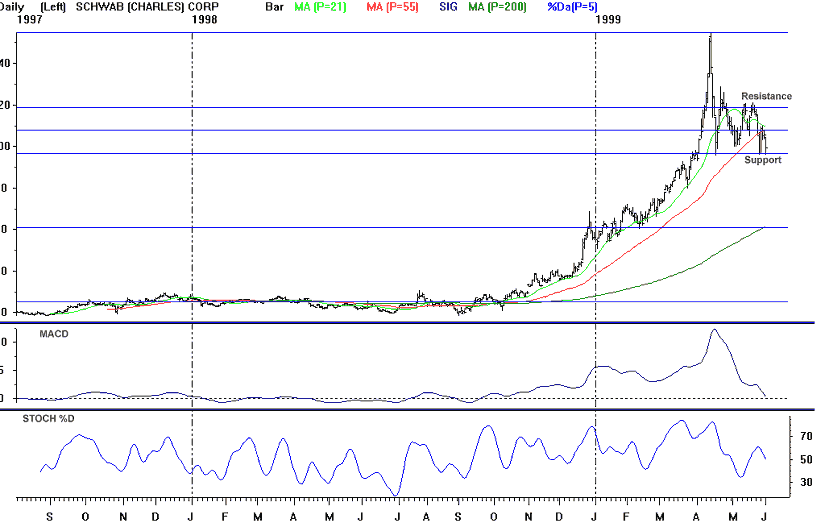Click the STOCH %D panel label
Image resolution: width=825 pixels, height=523 pixels.
[48, 419]
